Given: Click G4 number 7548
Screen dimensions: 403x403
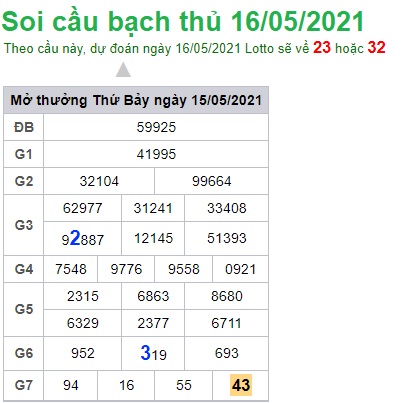Looking at the screenshot, I should click(71, 269).
